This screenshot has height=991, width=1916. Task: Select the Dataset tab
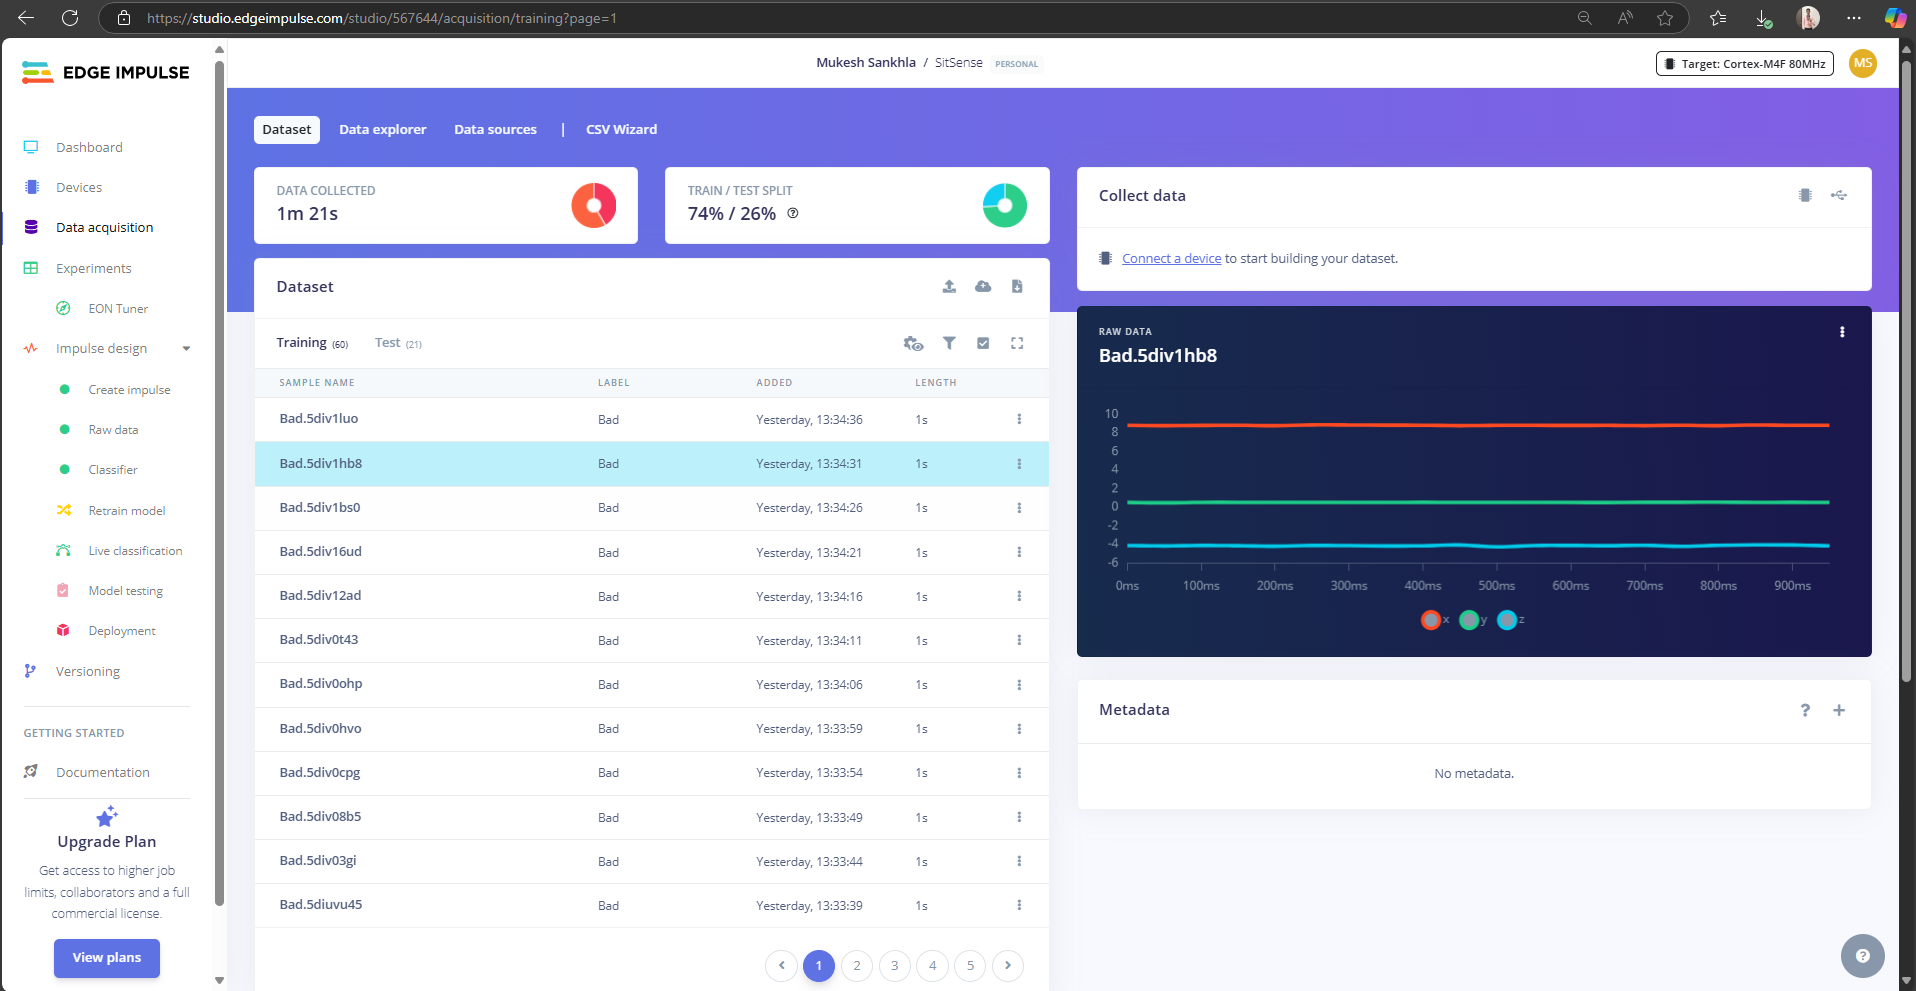(x=287, y=129)
